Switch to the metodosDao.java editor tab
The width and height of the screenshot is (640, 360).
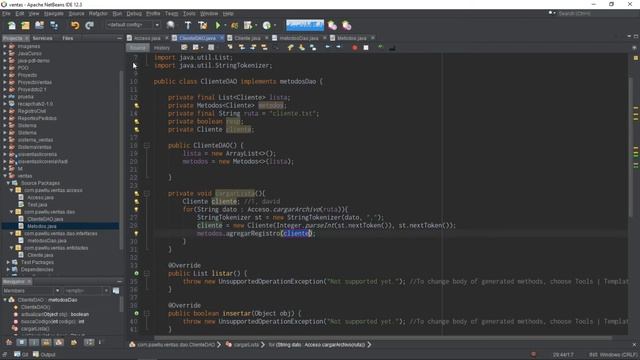(x=299, y=38)
